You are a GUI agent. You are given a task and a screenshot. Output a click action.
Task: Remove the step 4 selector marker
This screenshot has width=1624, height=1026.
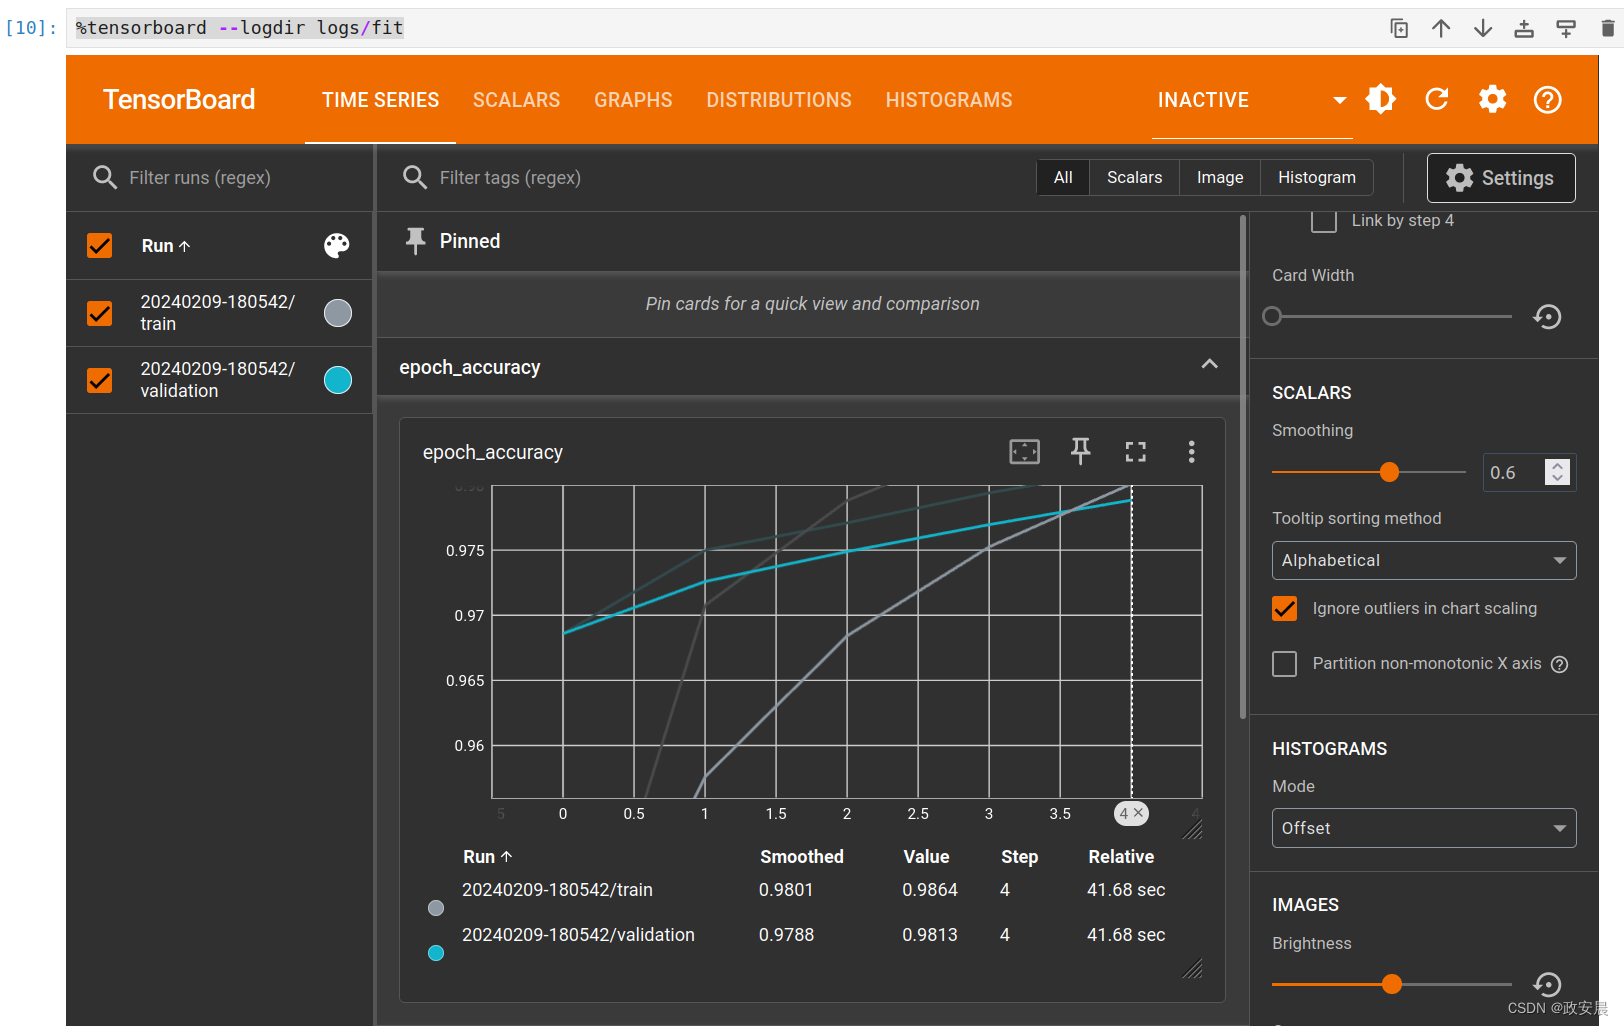coord(1138,813)
